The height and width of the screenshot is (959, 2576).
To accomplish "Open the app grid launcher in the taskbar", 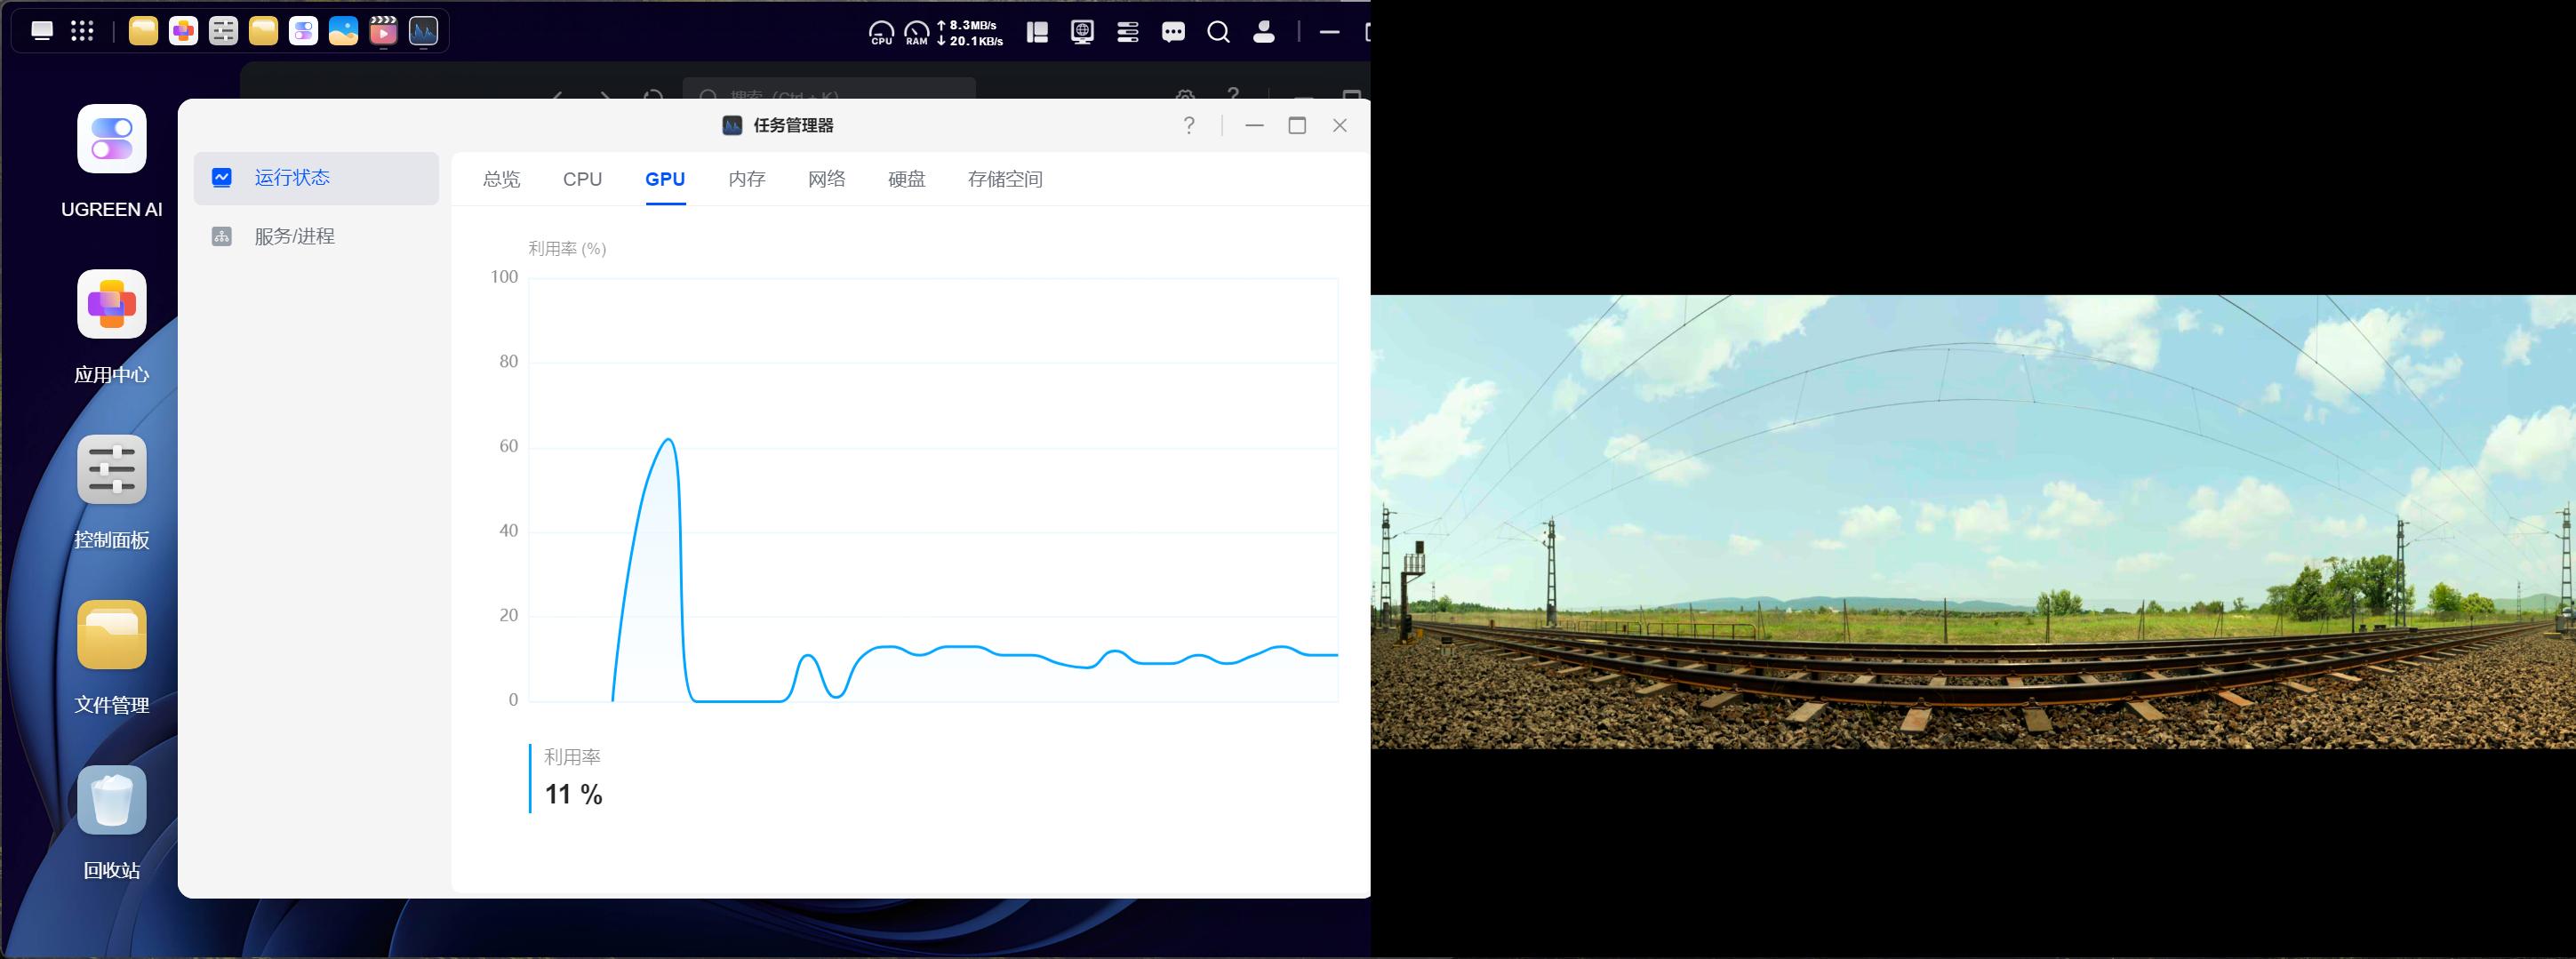I will coord(82,31).
